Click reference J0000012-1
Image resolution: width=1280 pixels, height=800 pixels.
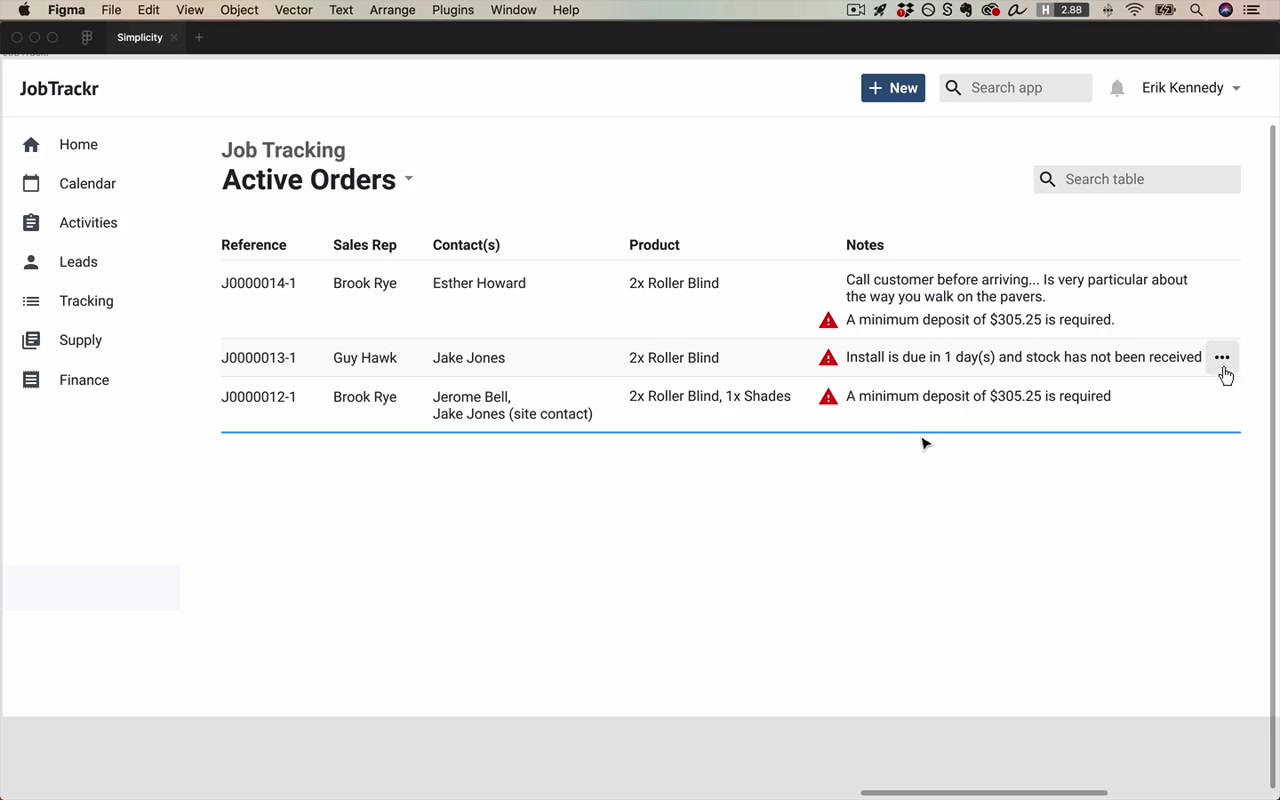coord(259,397)
